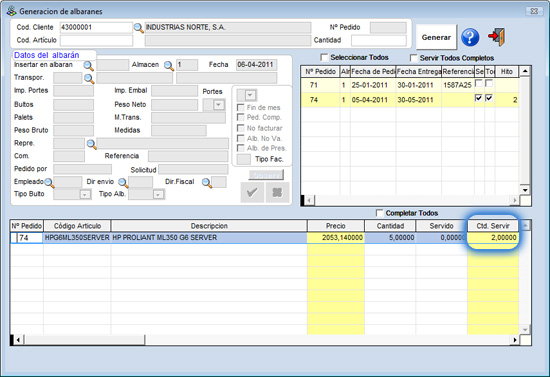
Task: Click the Almacen search magnifier icon
Action: (169, 65)
